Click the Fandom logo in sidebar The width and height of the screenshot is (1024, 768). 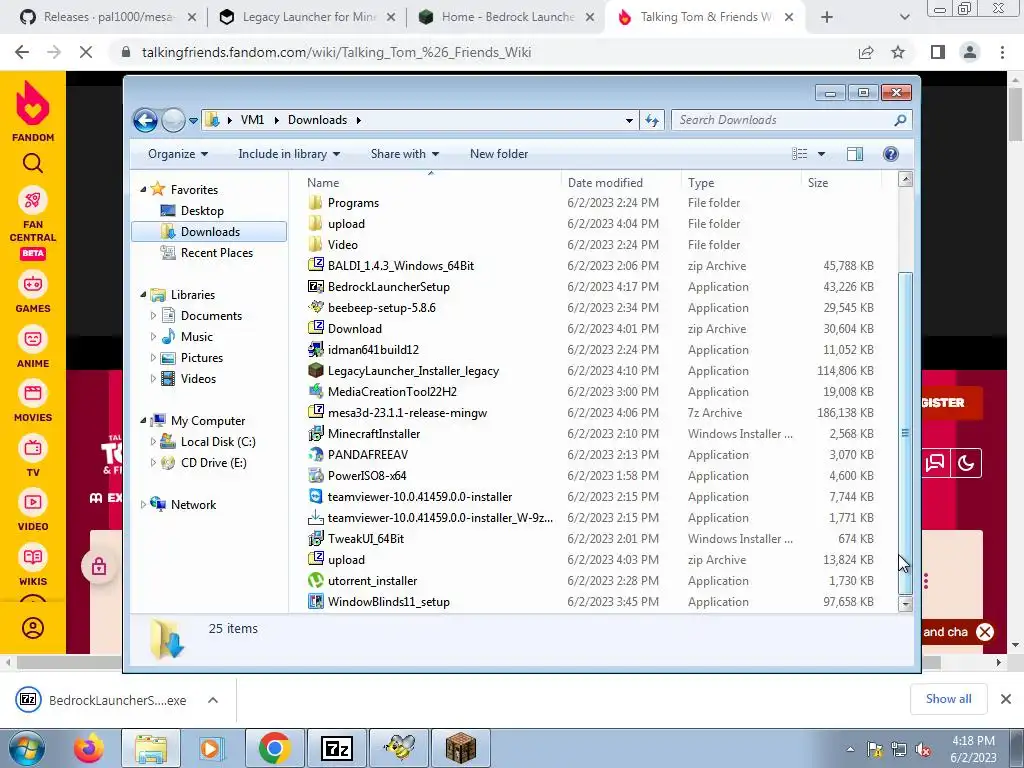coord(33,111)
